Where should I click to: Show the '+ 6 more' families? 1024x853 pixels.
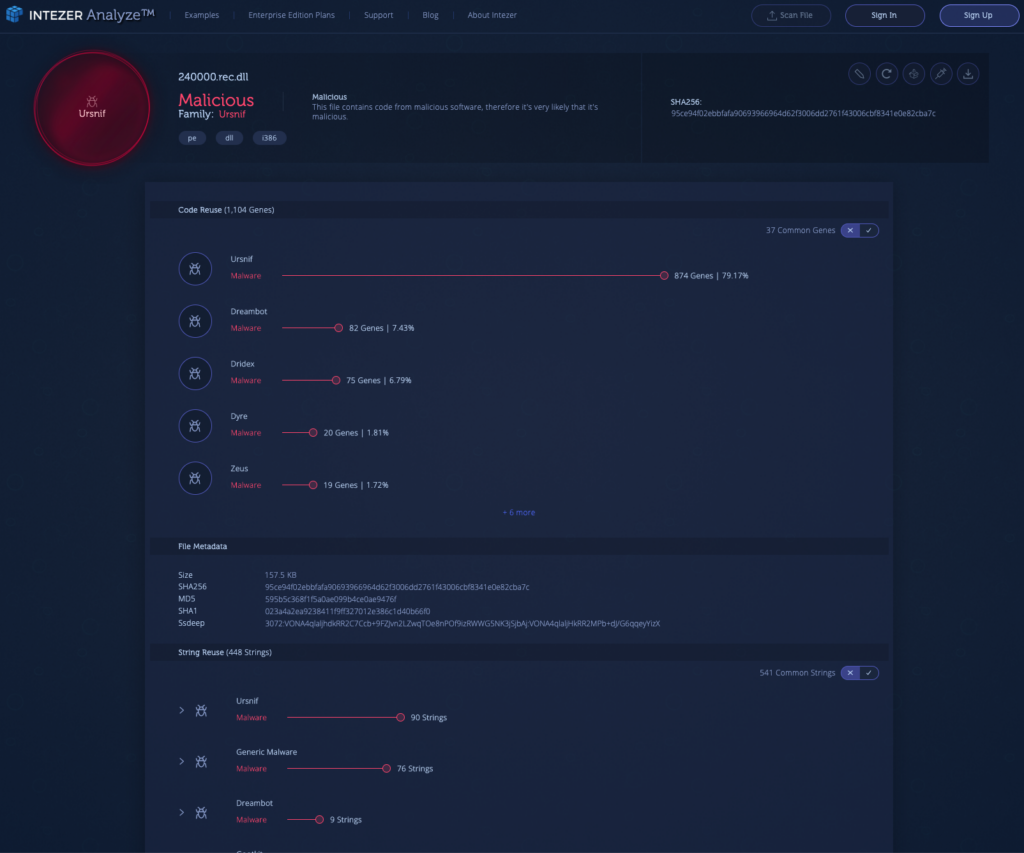(518, 512)
